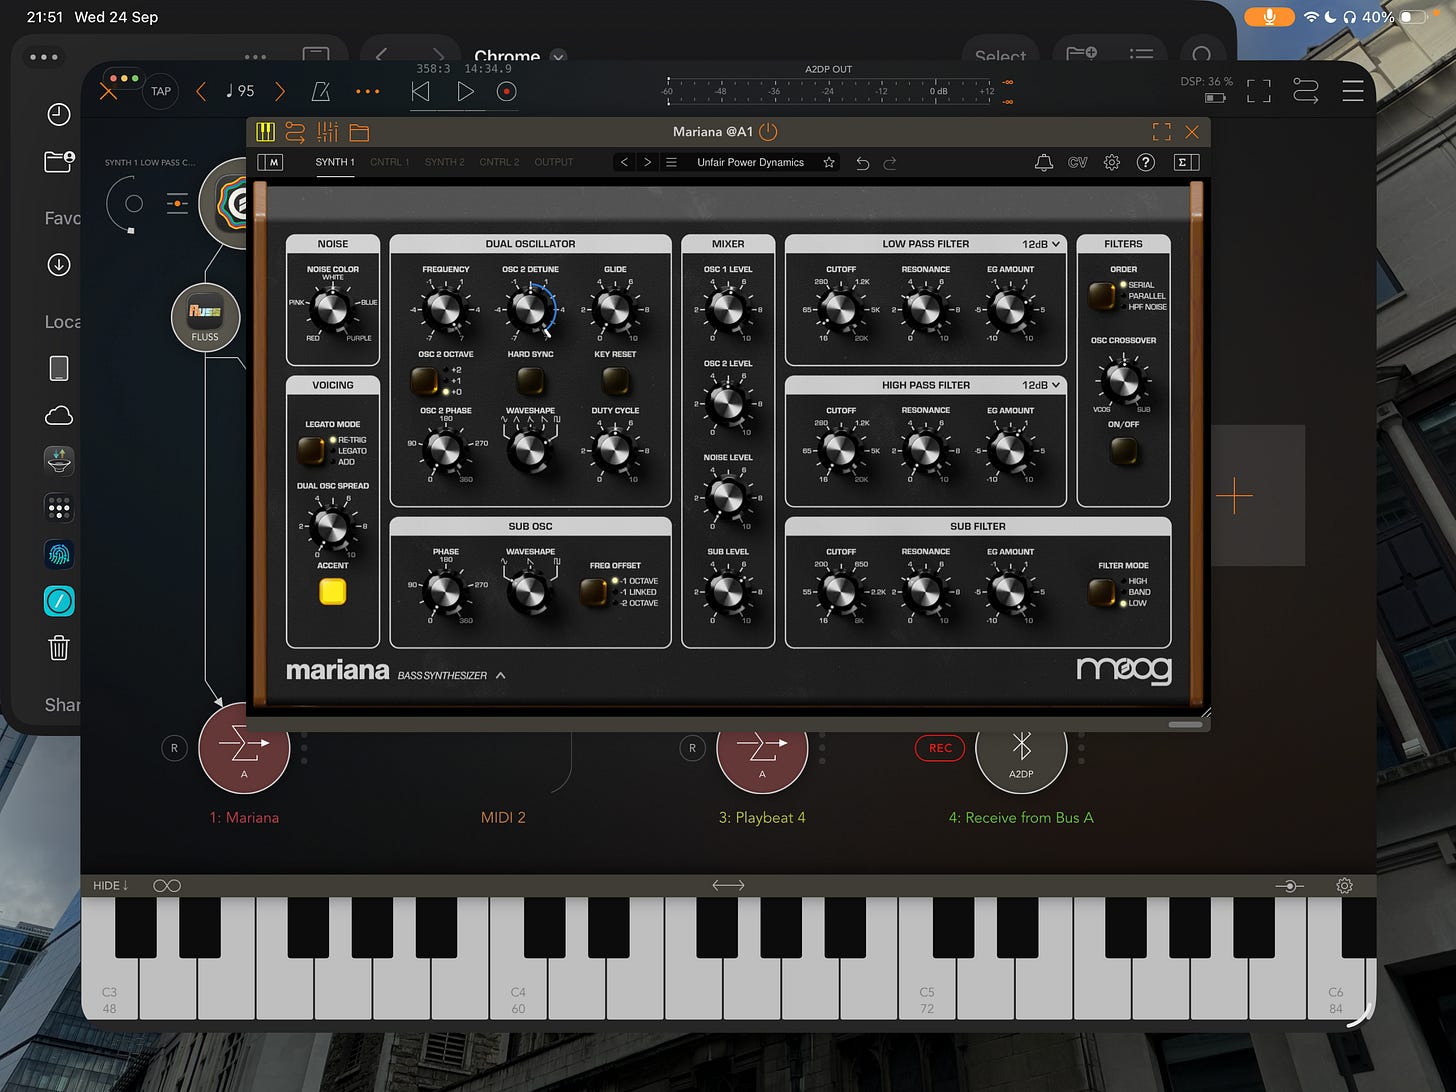Favorite preset with the star icon
Viewport: 1456px width, 1092px height.
tap(829, 162)
